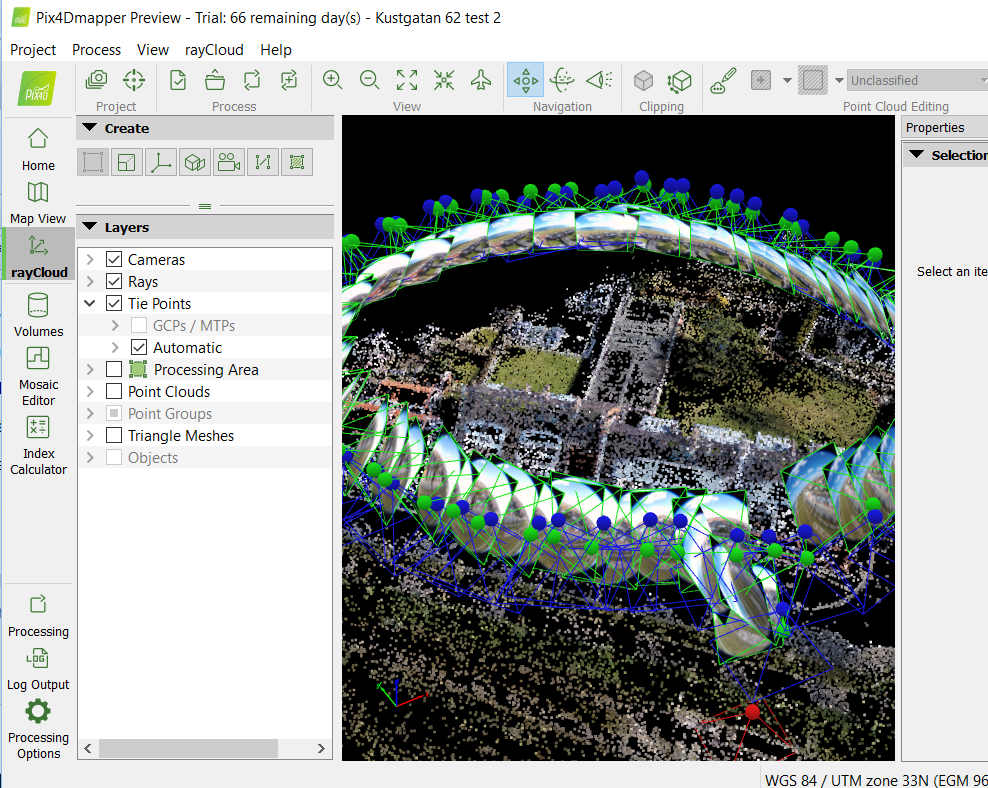This screenshot has height=788, width=988.
Task: Enable the Triangle Meshes checkbox
Action: [114, 435]
